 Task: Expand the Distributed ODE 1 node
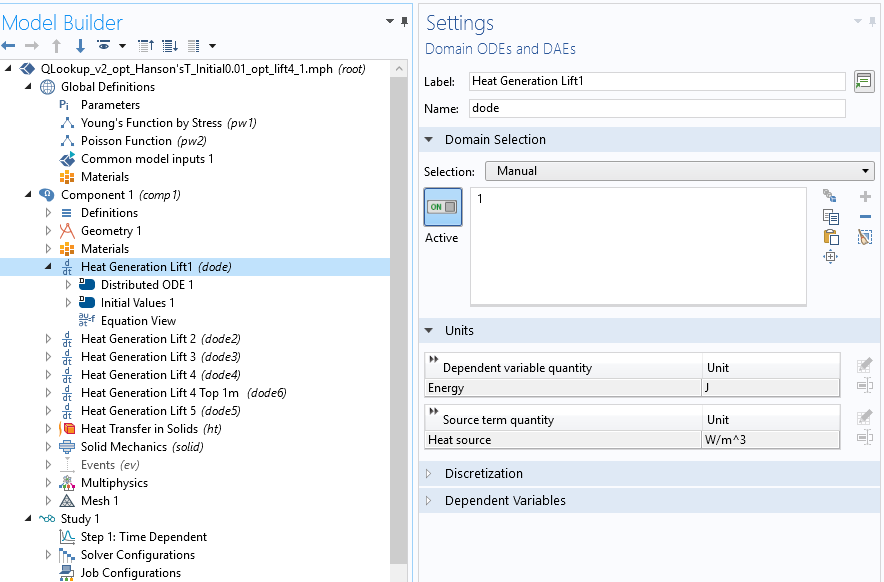pos(68,285)
